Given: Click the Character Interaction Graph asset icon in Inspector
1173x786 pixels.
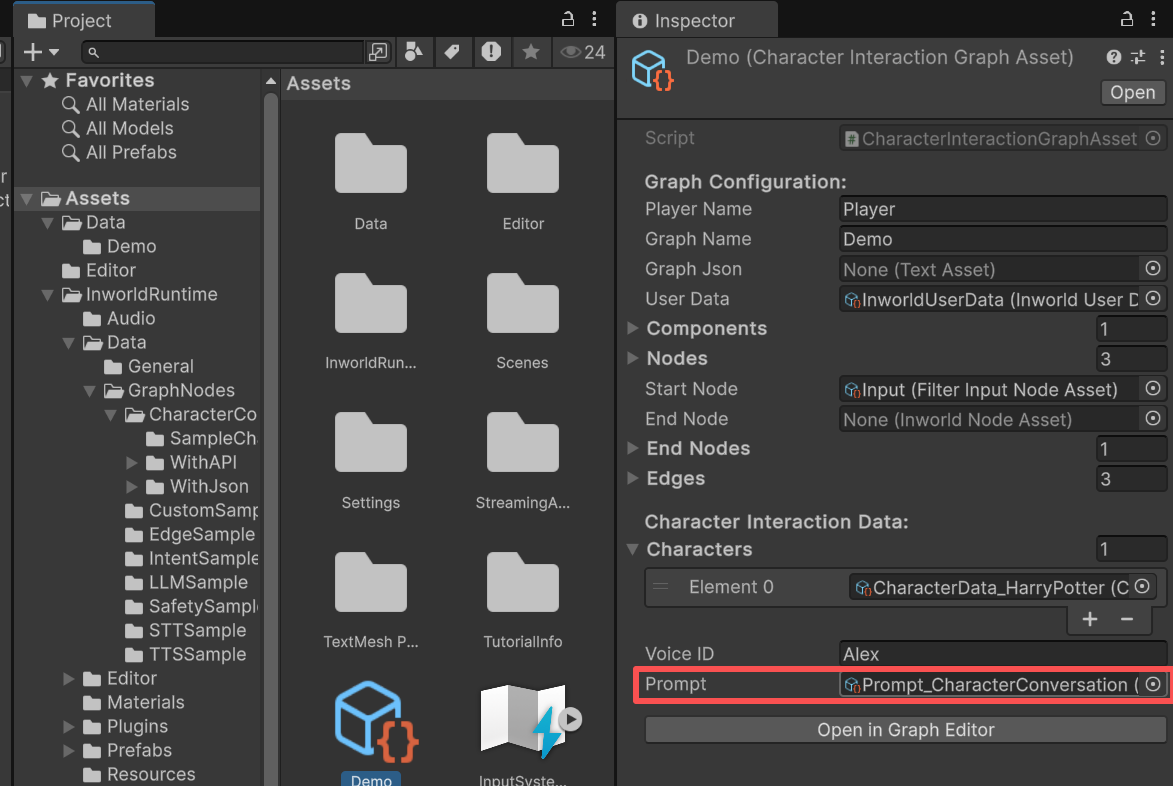Looking at the screenshot, I should pos(652,70).
